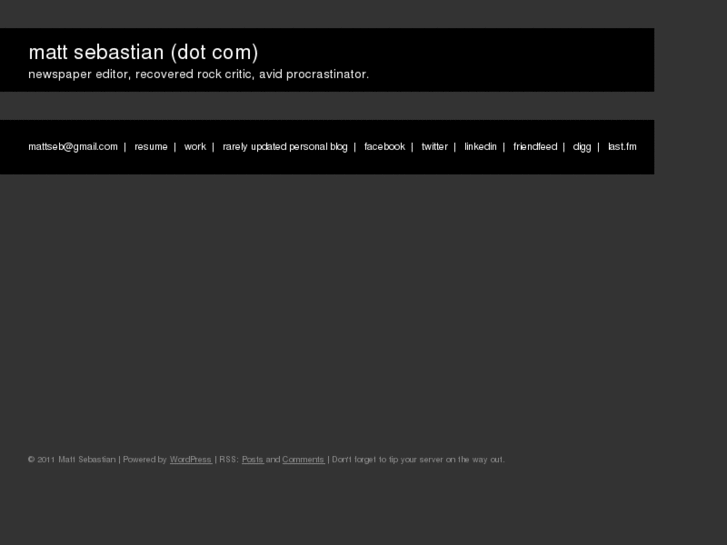This screenshot has width=727, height=545.
Task: Click the '© 2011 Matt Sebastian' footer text
Action: coord(72,460)
